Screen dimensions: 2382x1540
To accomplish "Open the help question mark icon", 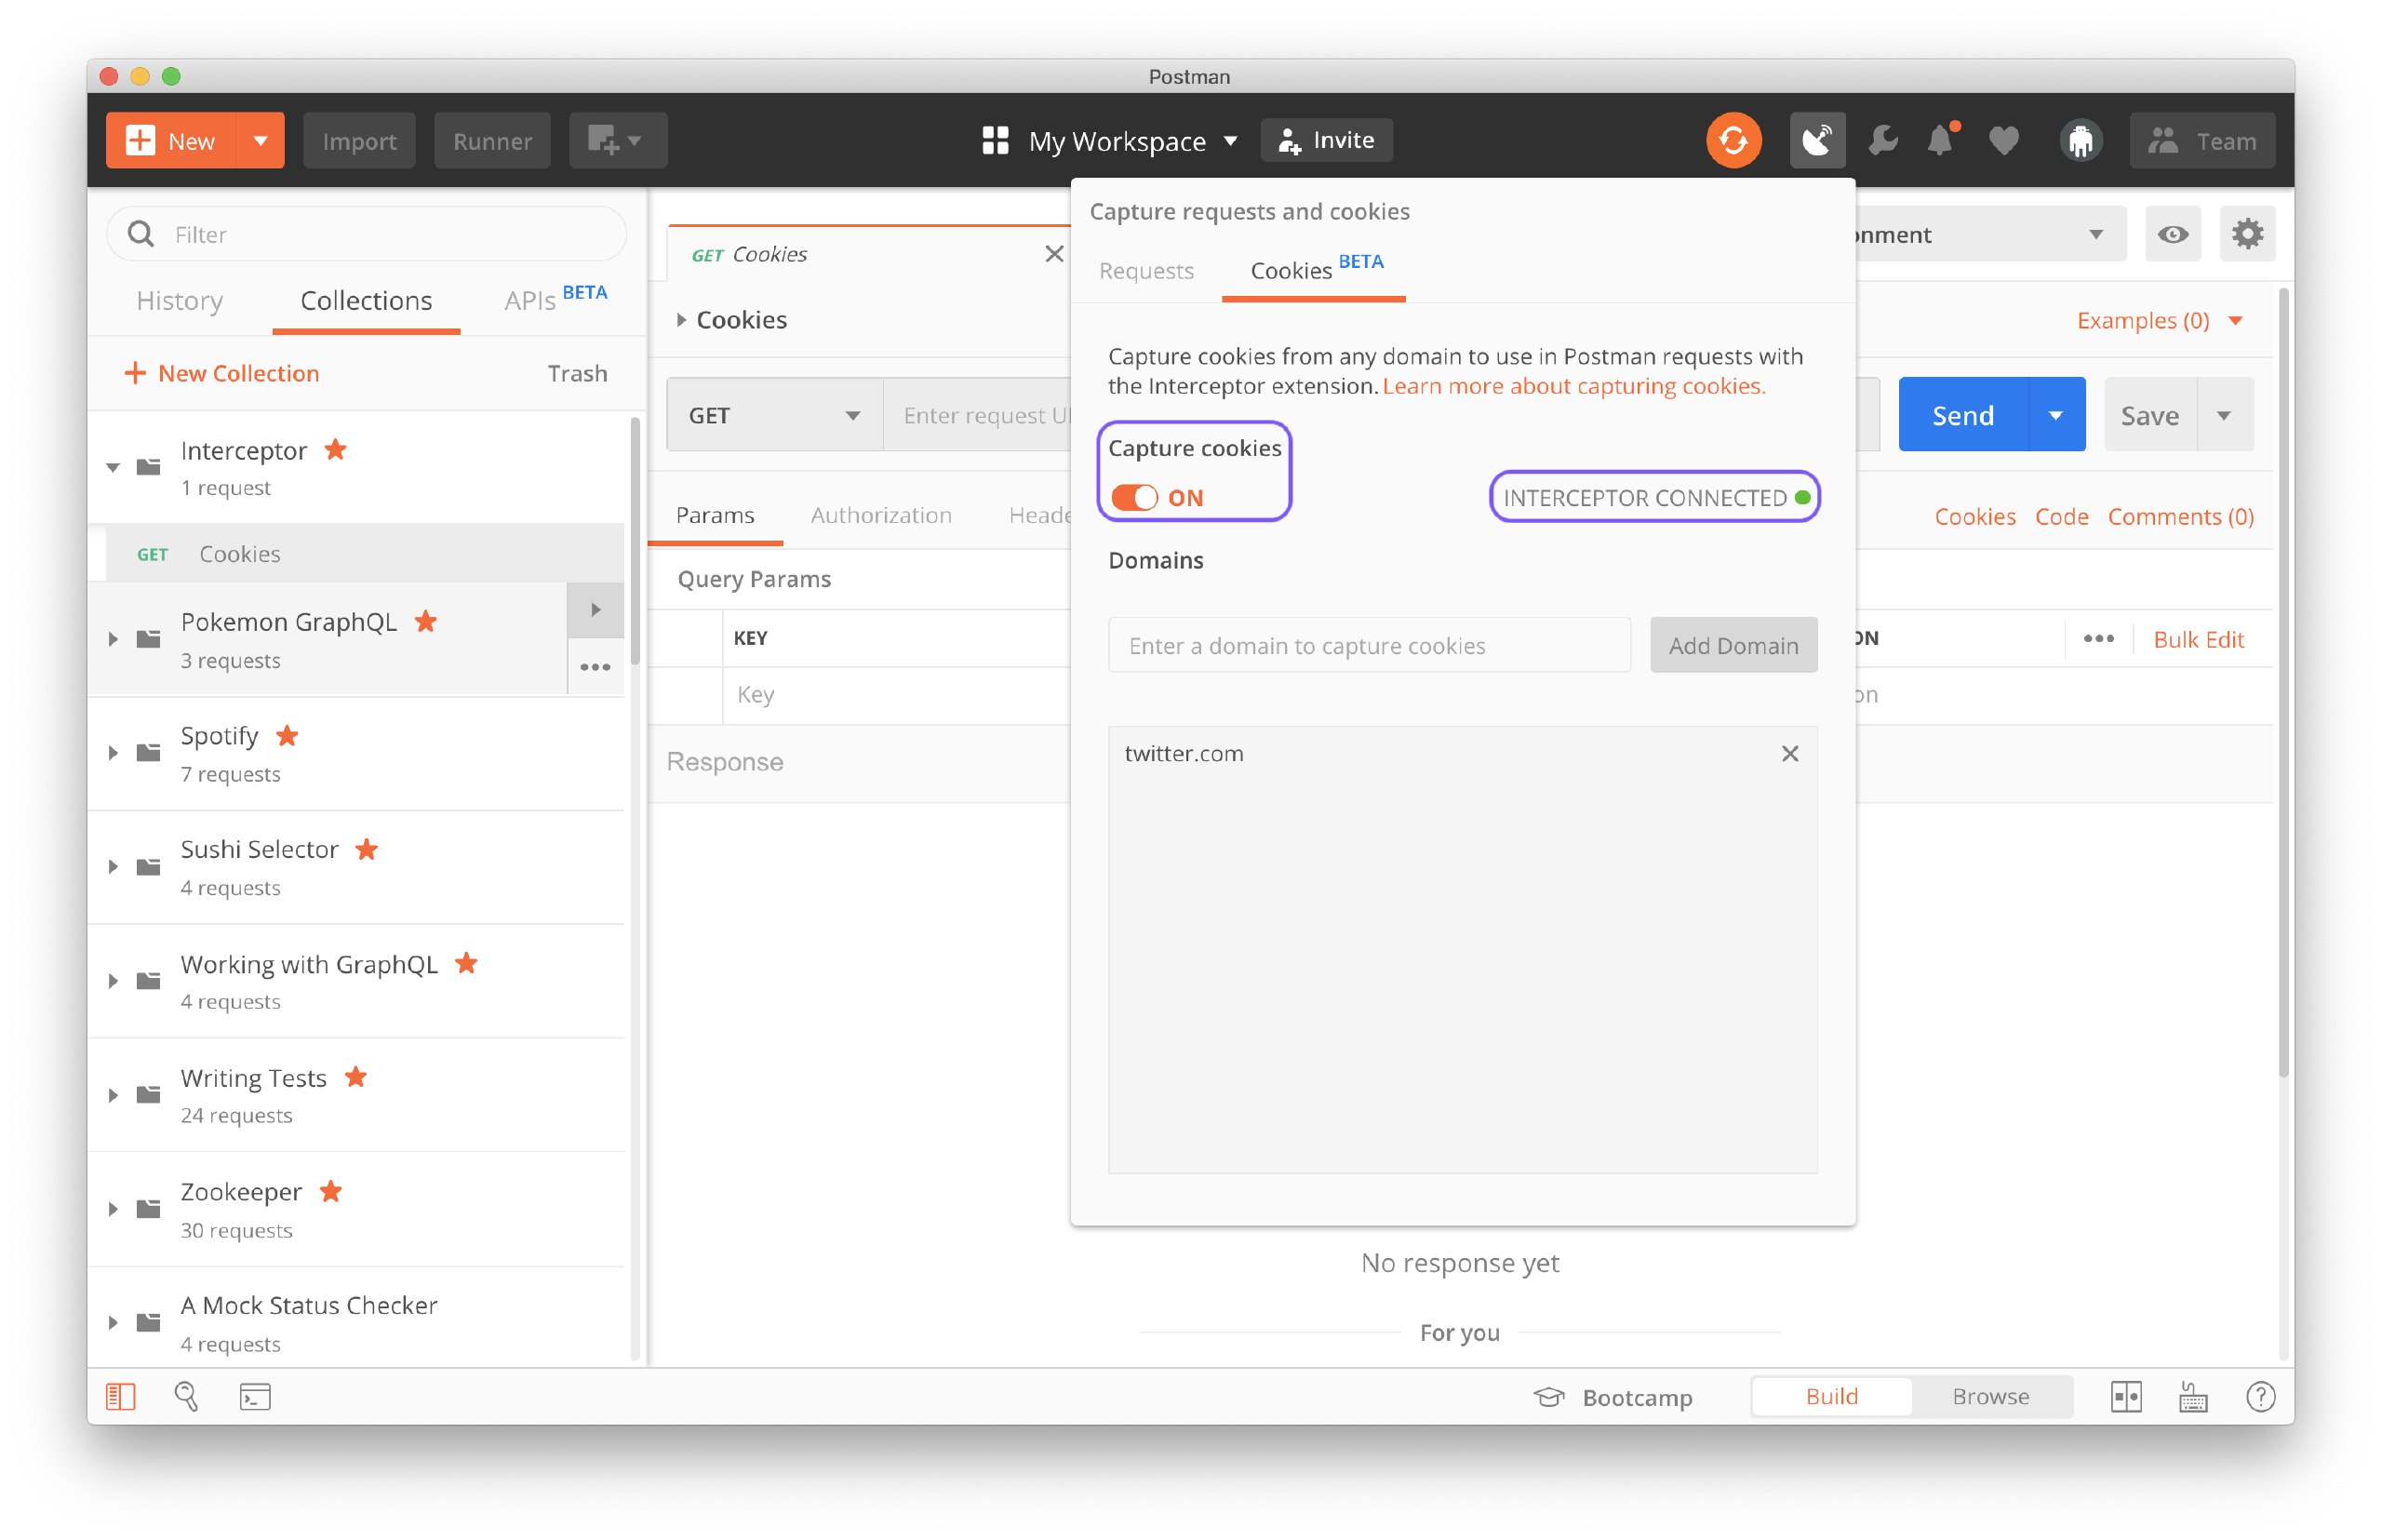I will pos(2259,1396).
